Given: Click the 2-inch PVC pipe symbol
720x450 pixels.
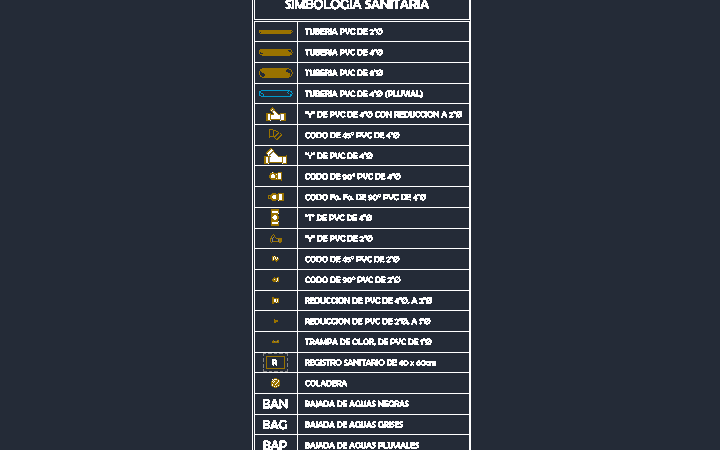Looking at the screenshot, I should (x=276, y=32).
